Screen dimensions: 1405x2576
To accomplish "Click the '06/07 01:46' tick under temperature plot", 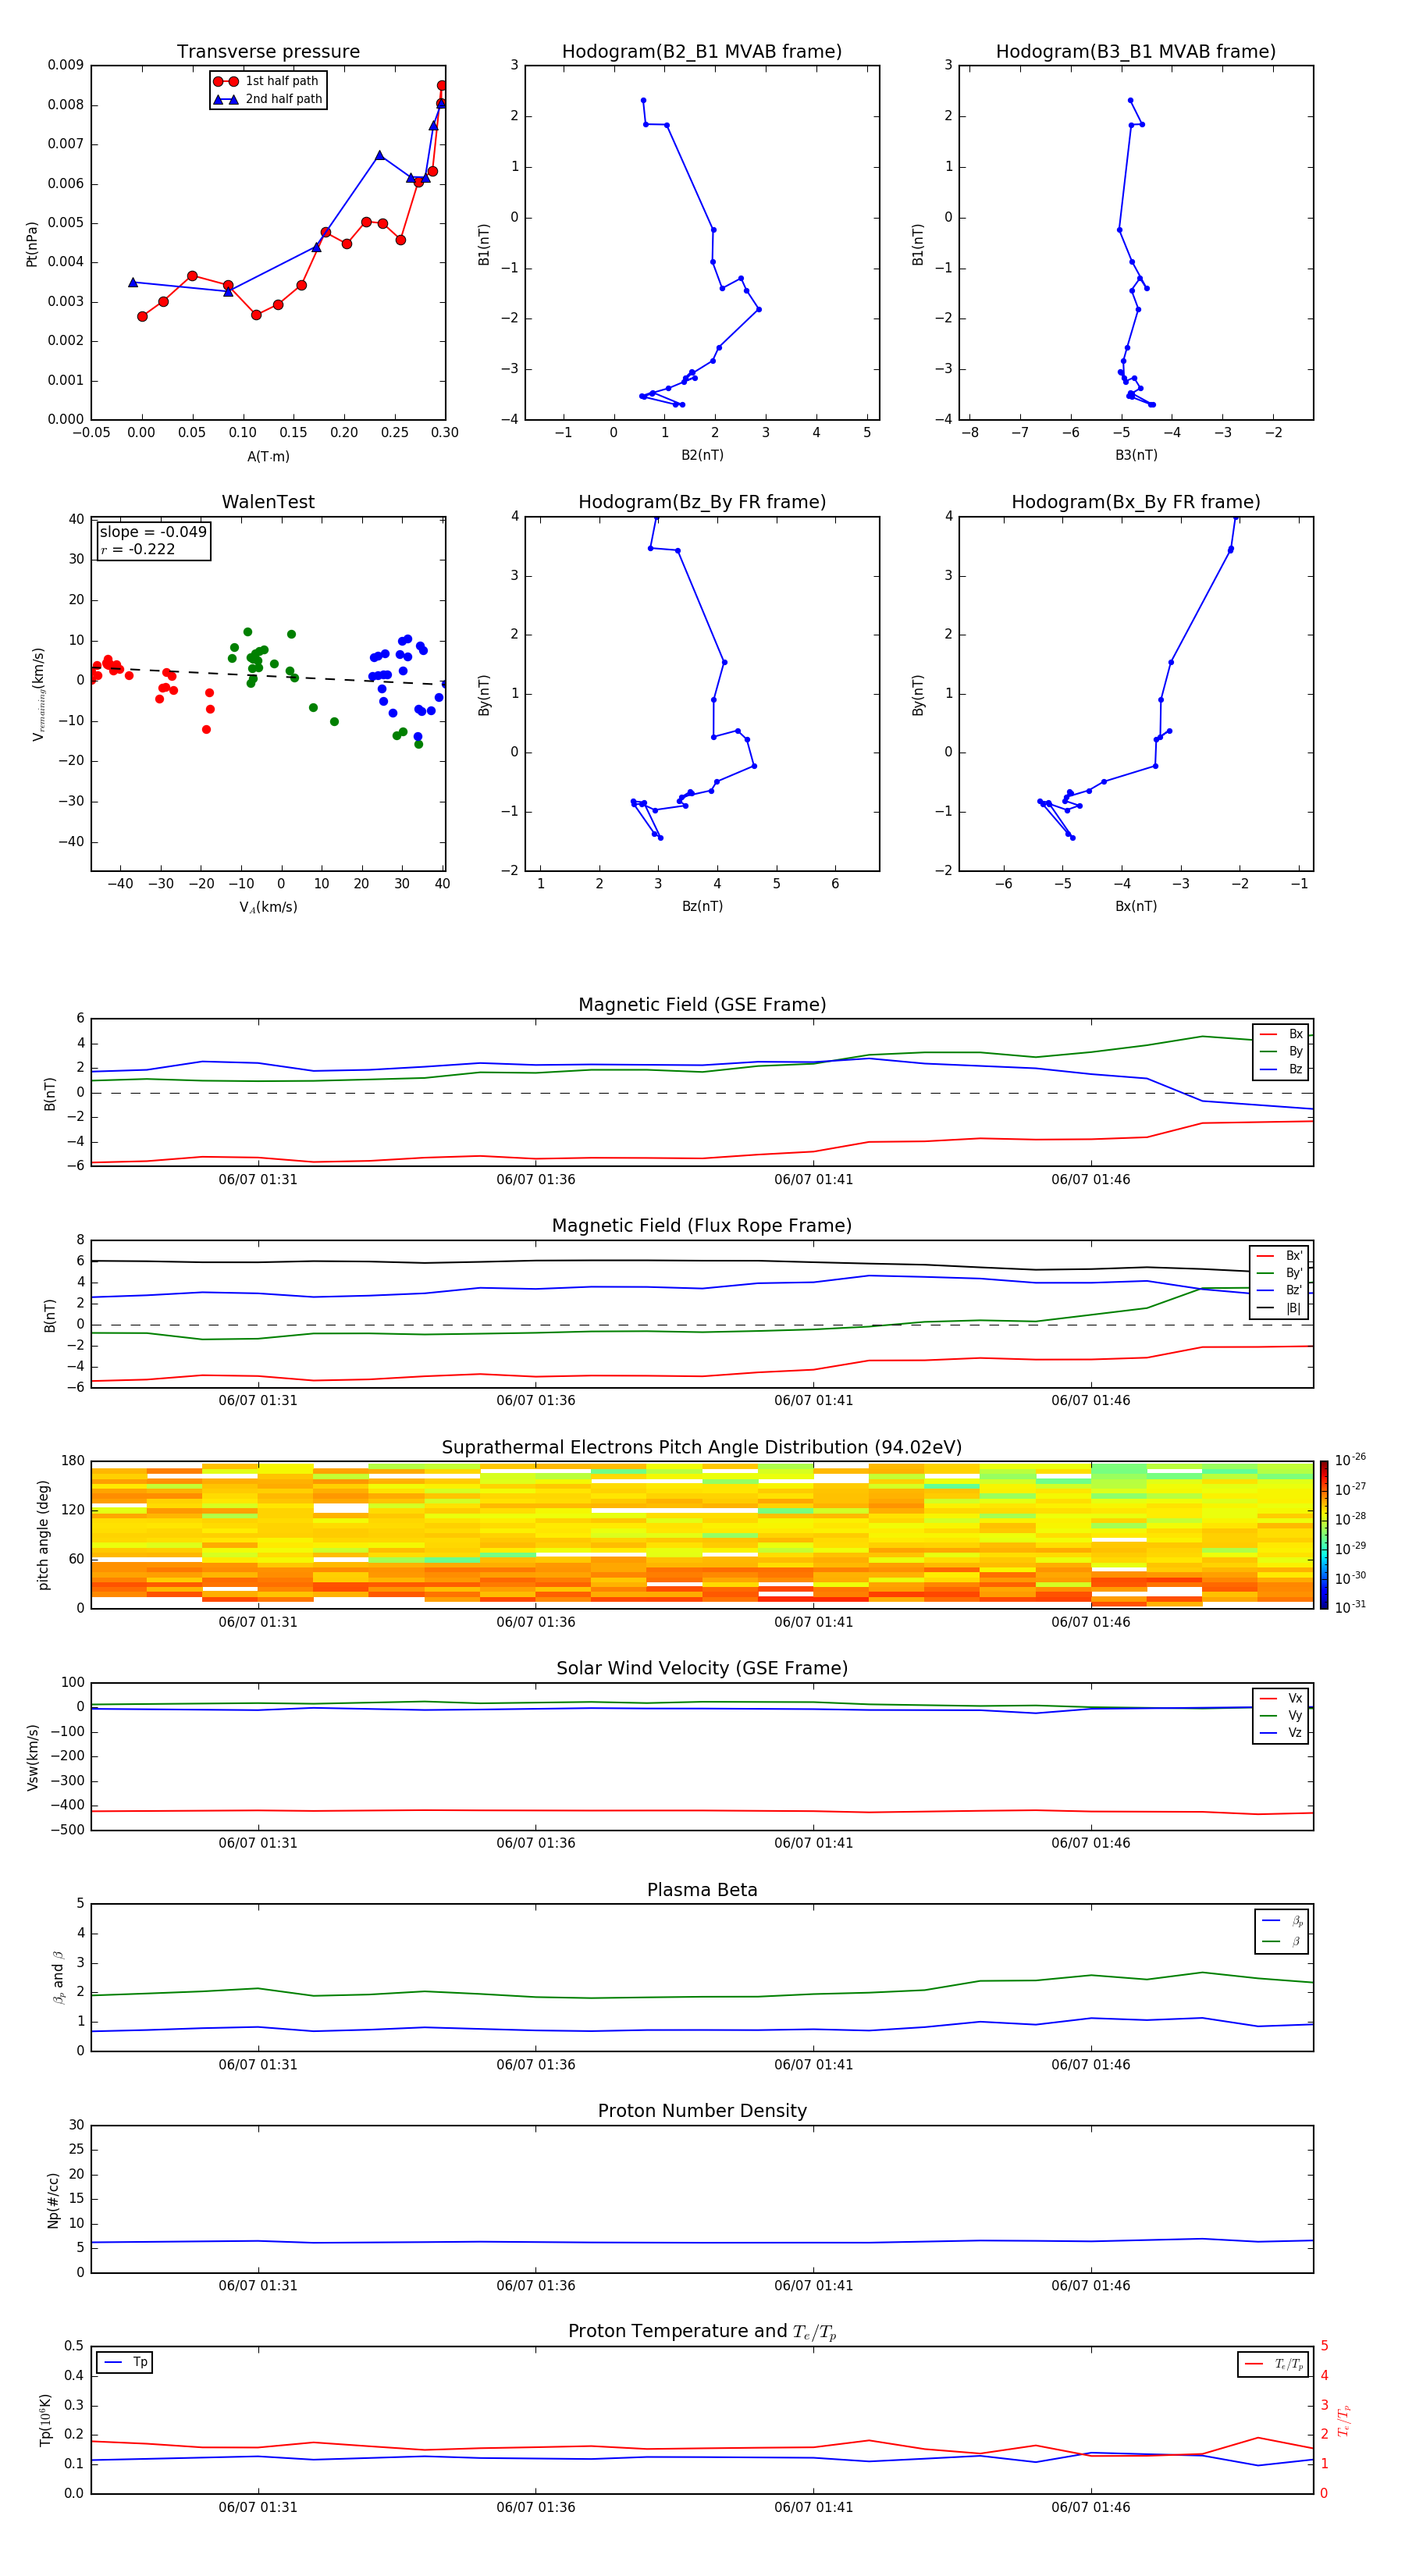I will pos(1091,2508).
